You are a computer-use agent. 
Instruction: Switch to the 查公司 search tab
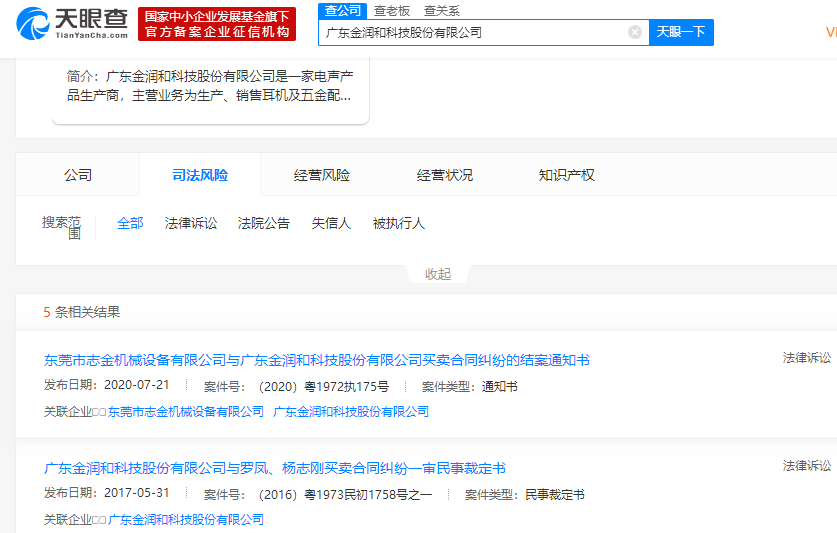342,11
